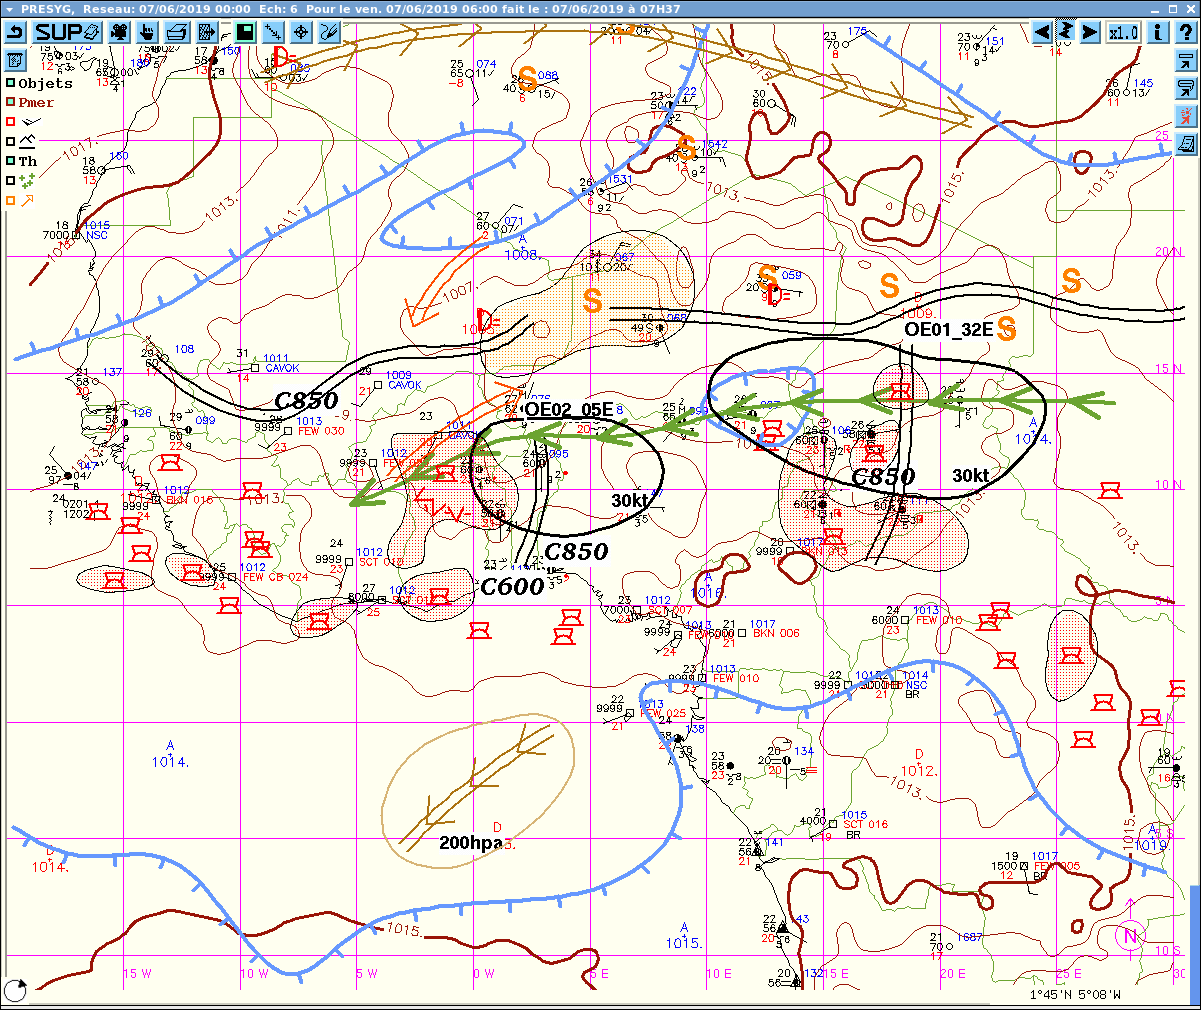Click the 'FEW CB 024' station report
This screenshot has height=1010, width=1201.
(x=275, y=577)
